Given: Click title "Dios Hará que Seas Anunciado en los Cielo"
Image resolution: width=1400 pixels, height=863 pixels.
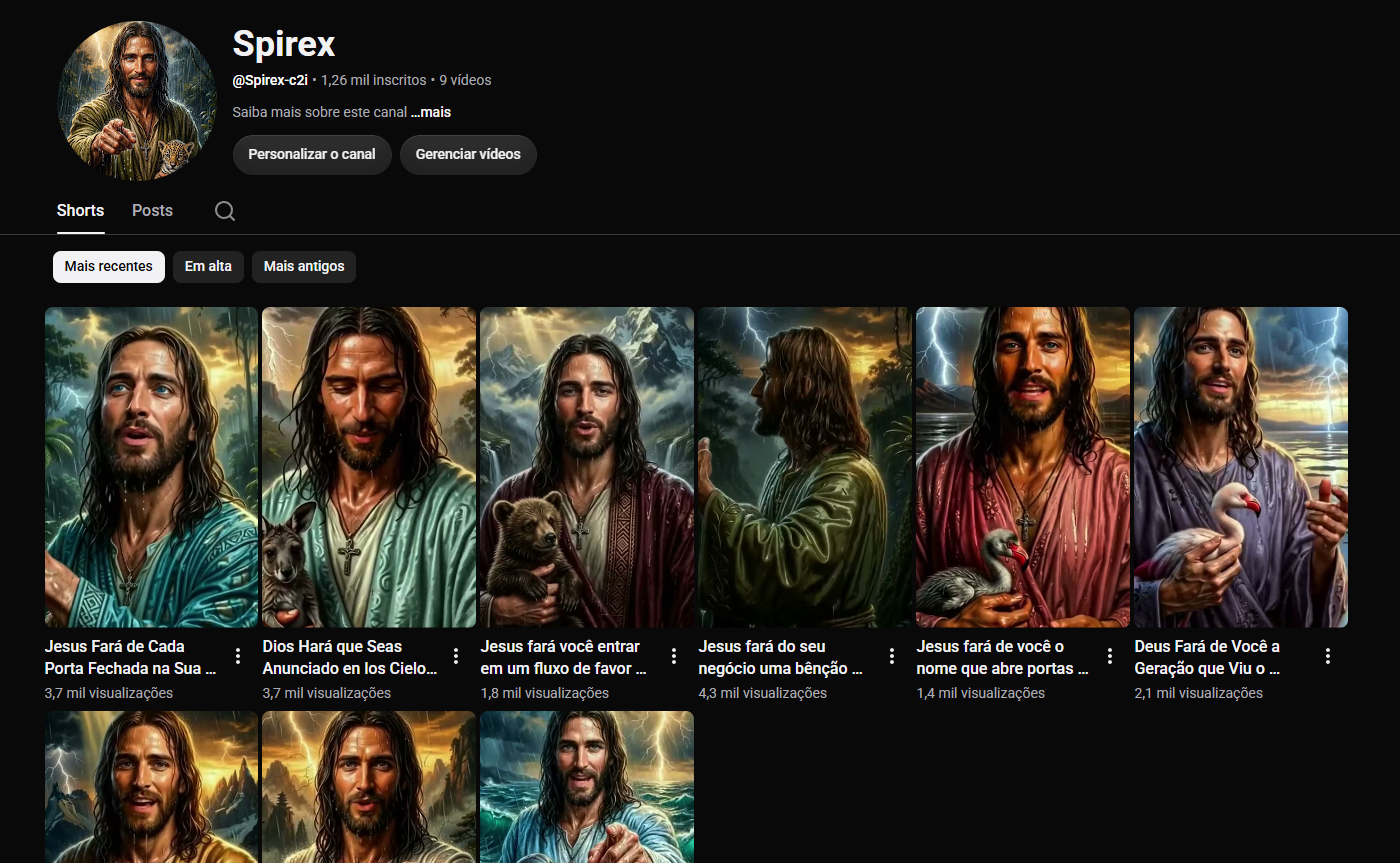Looking at the screenshot, I should click(350, 657).
